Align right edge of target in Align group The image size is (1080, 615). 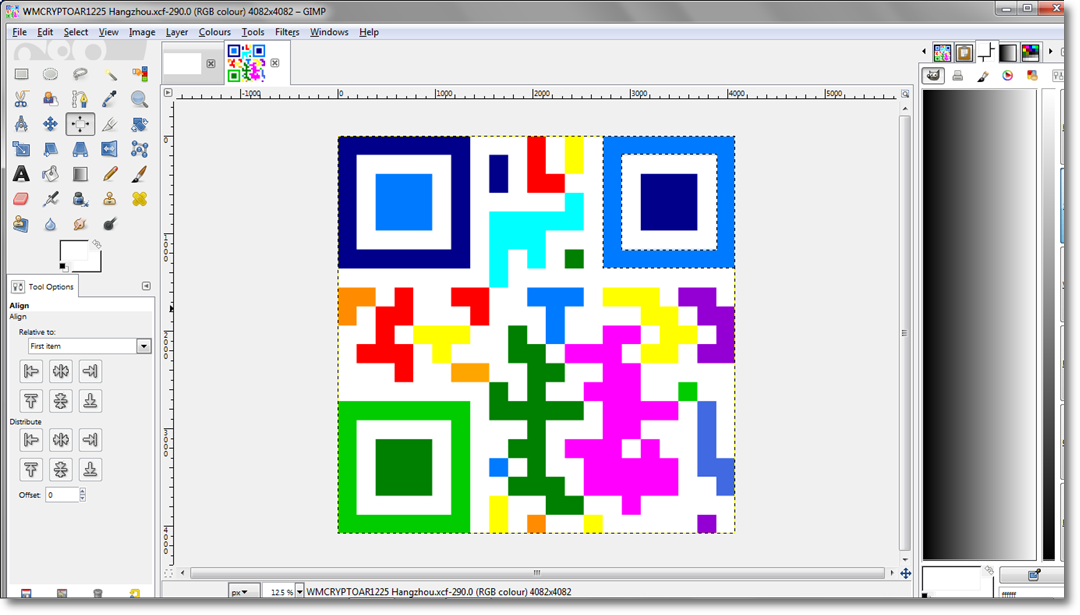pos(90,371)
